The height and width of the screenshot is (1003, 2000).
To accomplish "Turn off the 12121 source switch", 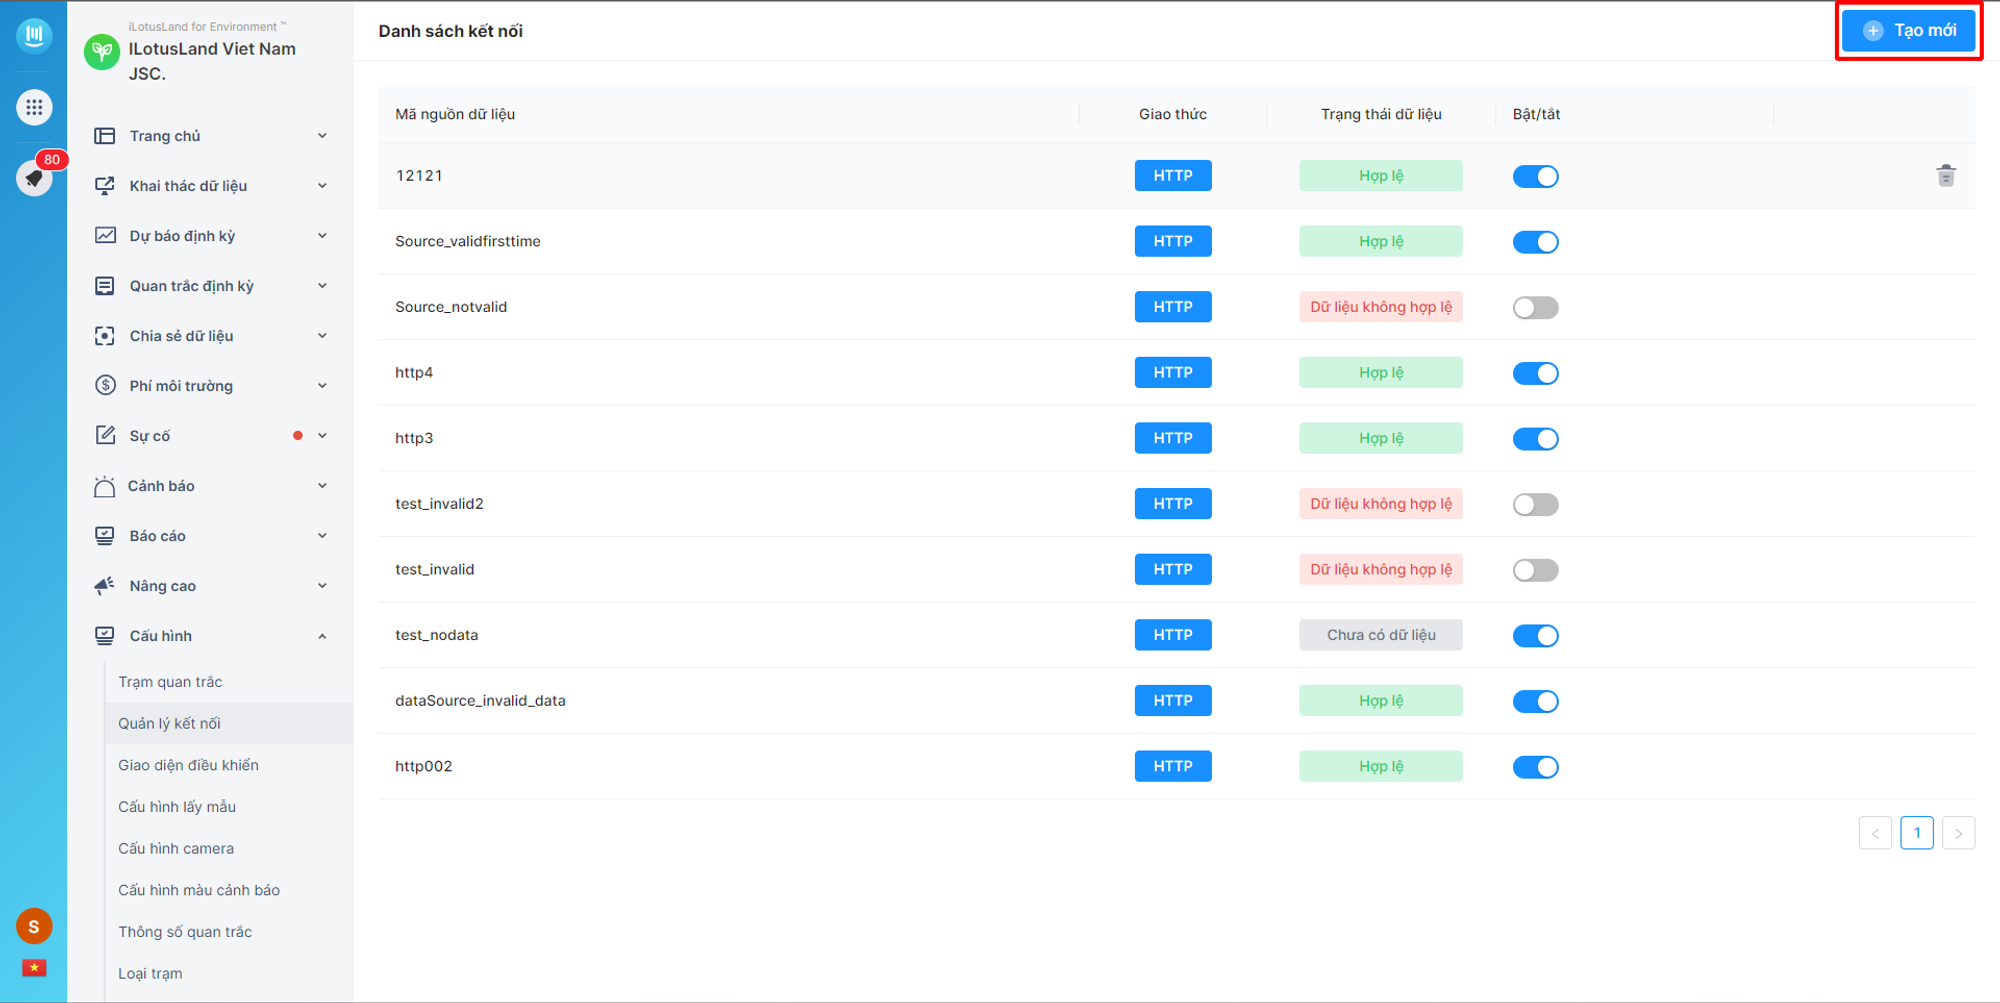I will (1536, 177).
